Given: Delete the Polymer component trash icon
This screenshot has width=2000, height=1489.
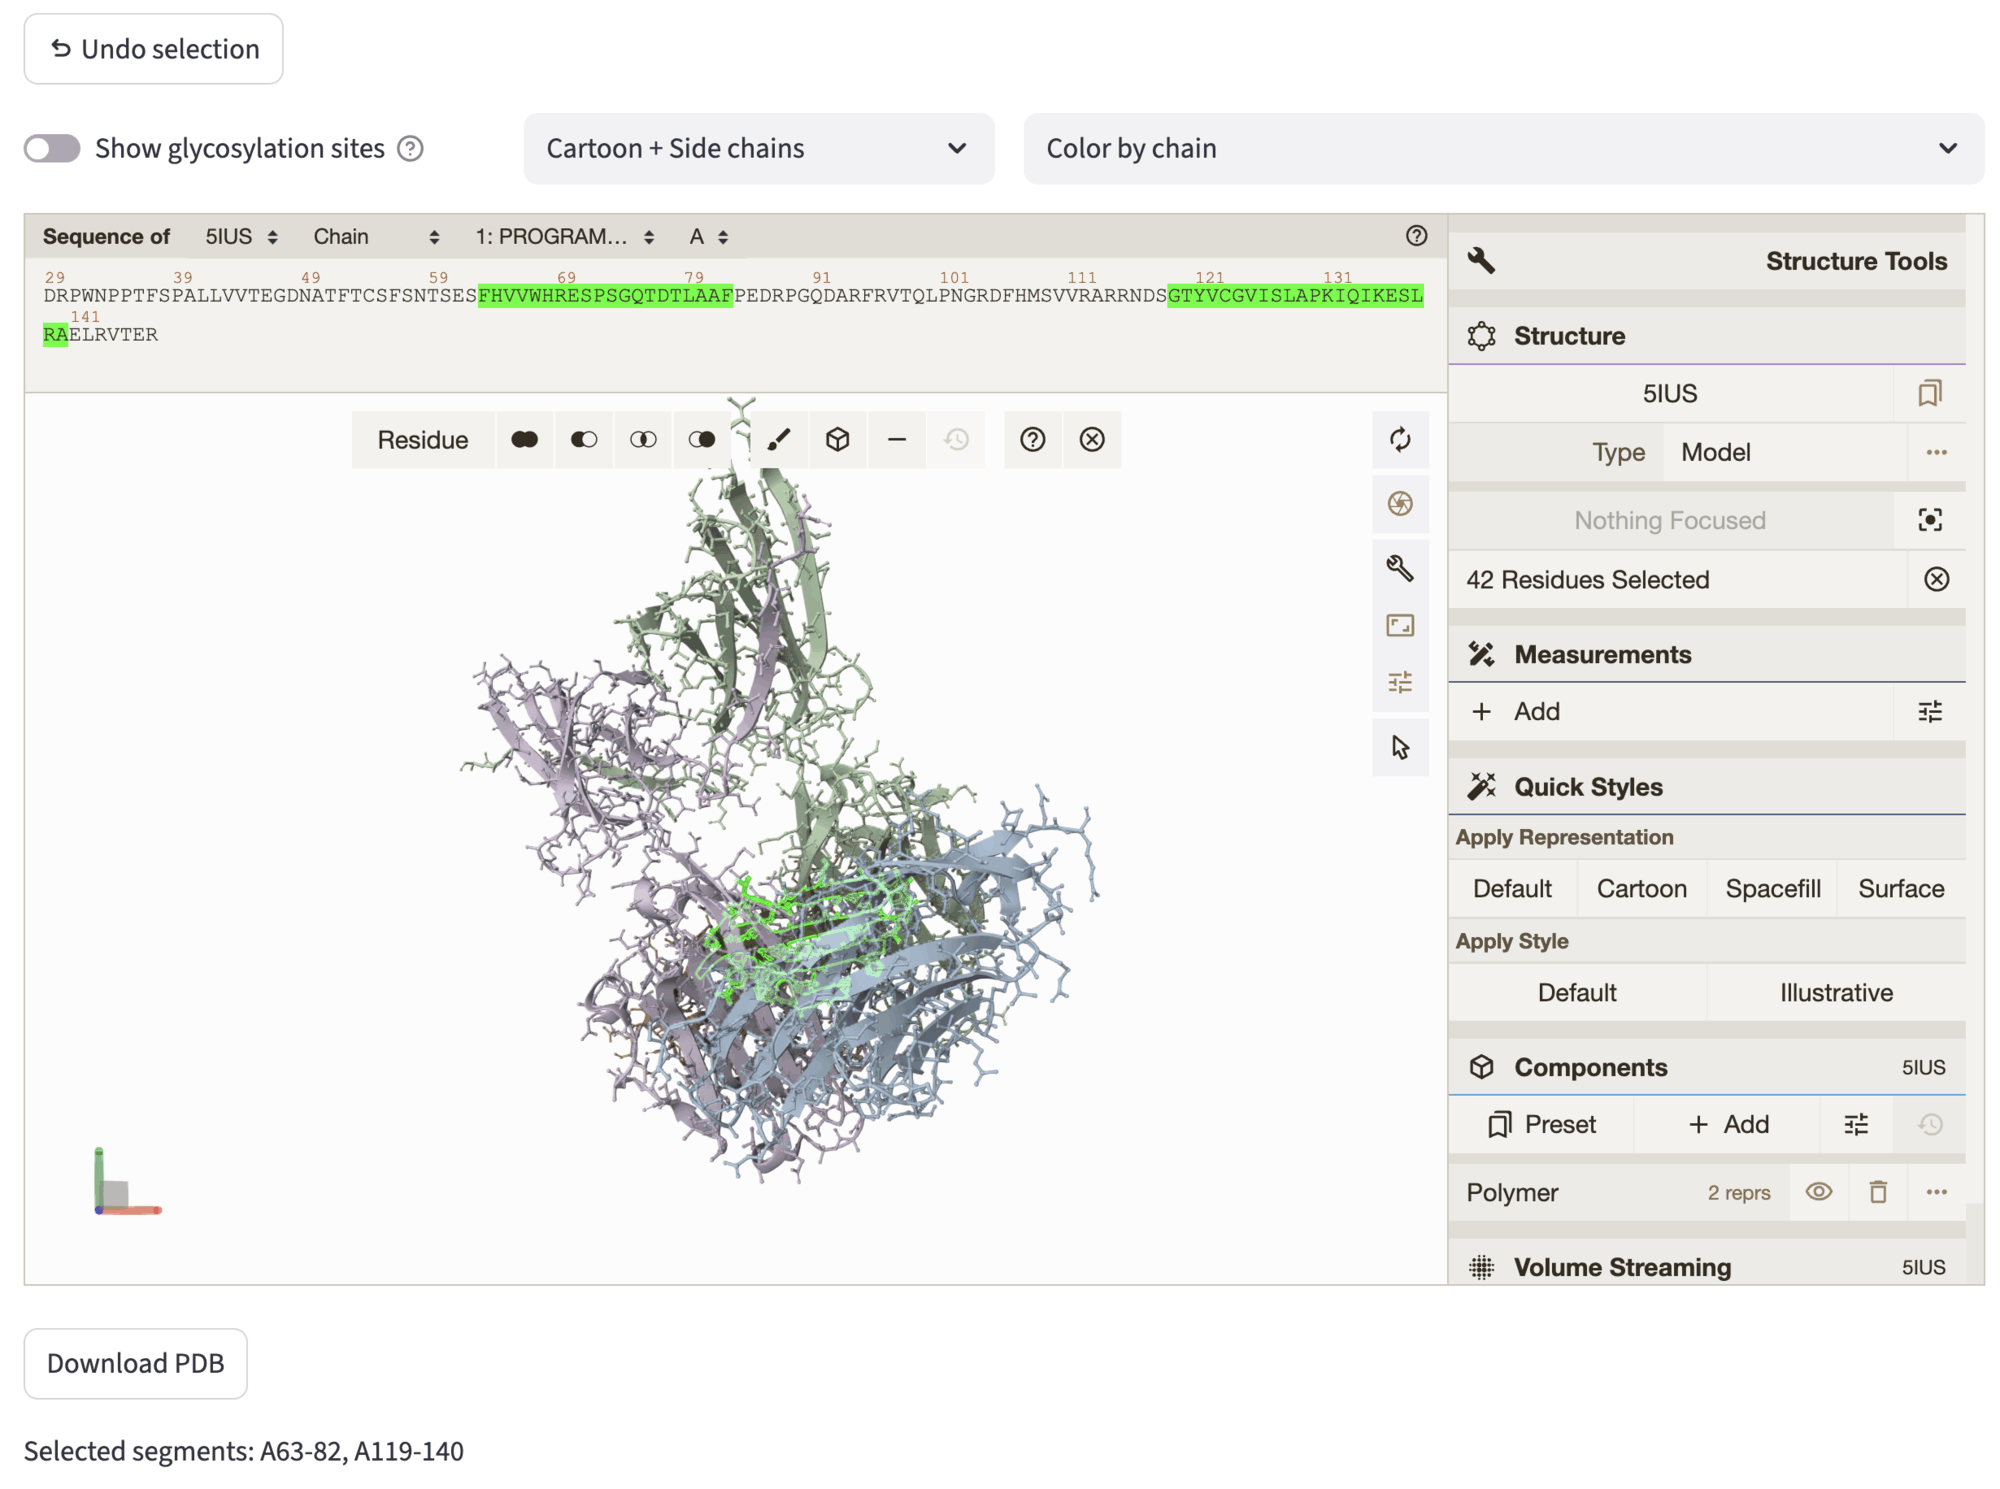Looking at the screenshot, I should point(1877,1192).
